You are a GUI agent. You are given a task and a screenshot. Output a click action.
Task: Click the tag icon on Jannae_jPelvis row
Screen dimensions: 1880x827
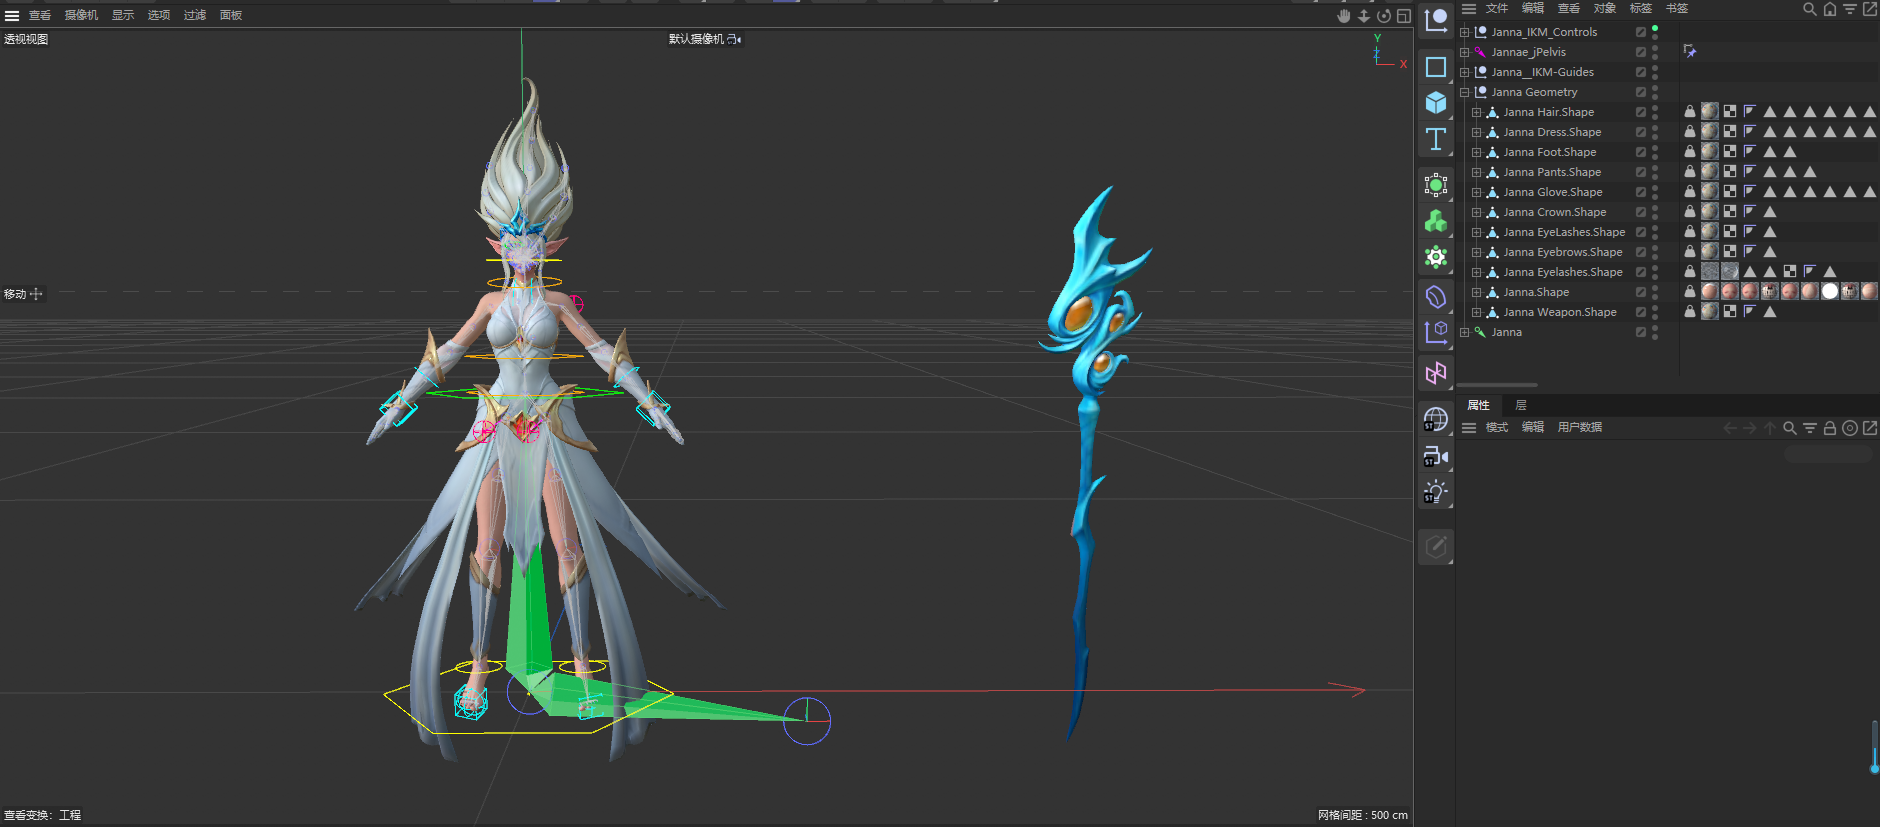[1690, 51]
